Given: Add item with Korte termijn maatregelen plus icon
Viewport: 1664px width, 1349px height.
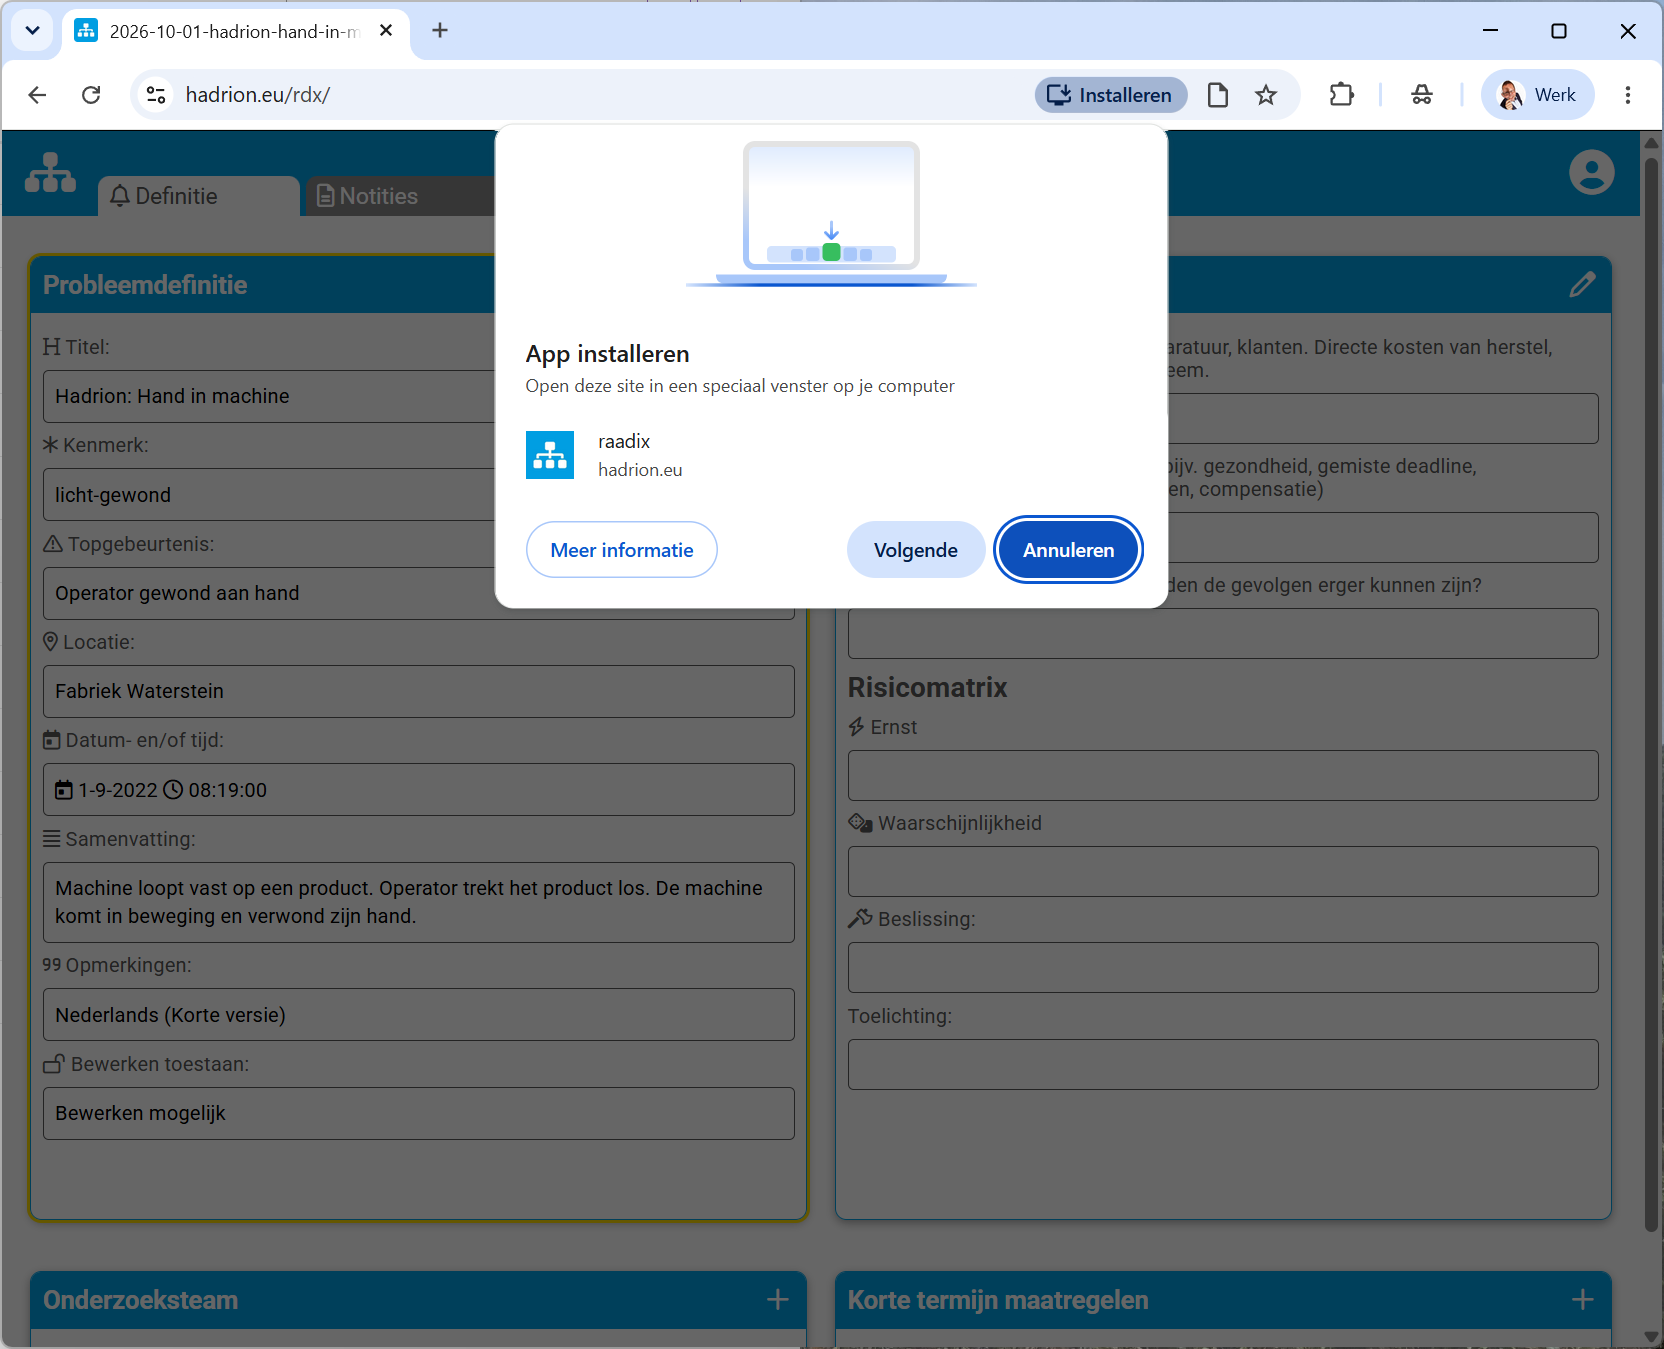Looking at the screenshot, I should [x=1583, y=1299].
